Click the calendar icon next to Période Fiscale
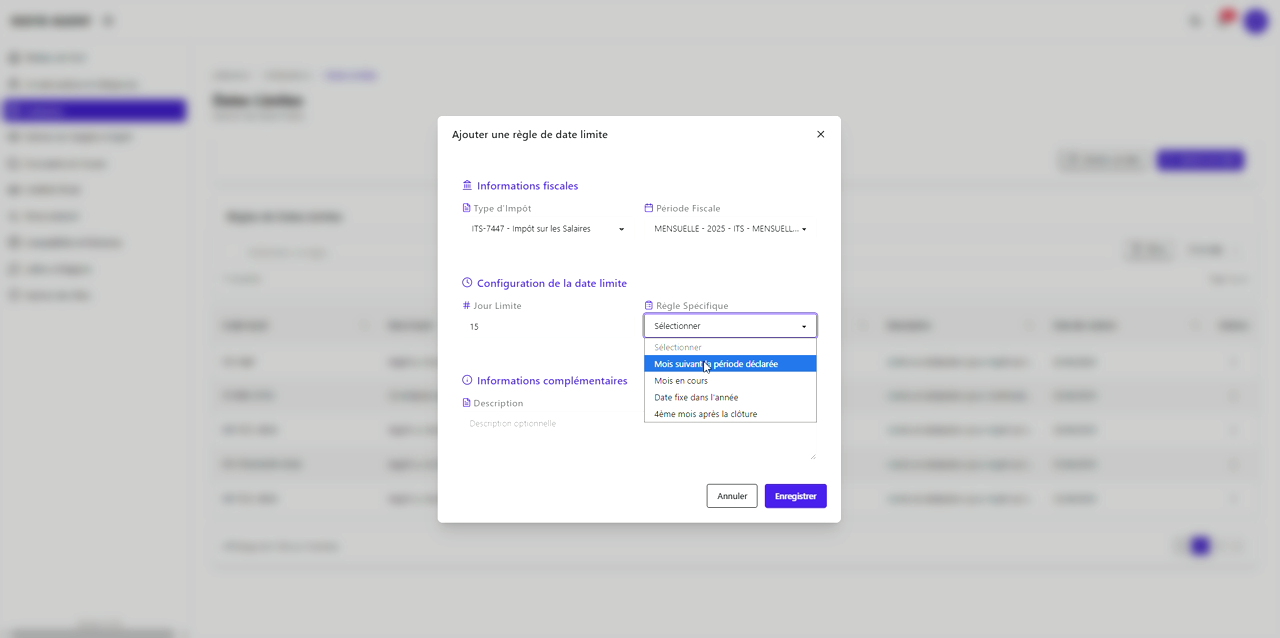1280x638 pixels. (649, 208)
